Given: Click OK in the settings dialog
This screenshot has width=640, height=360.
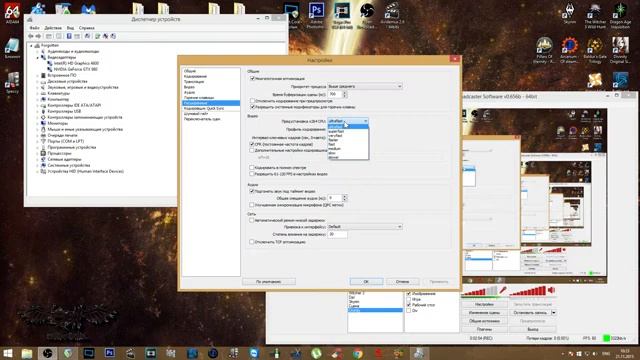Looking at the screenshot, I should pyautogui.click(x=366, y=282).
